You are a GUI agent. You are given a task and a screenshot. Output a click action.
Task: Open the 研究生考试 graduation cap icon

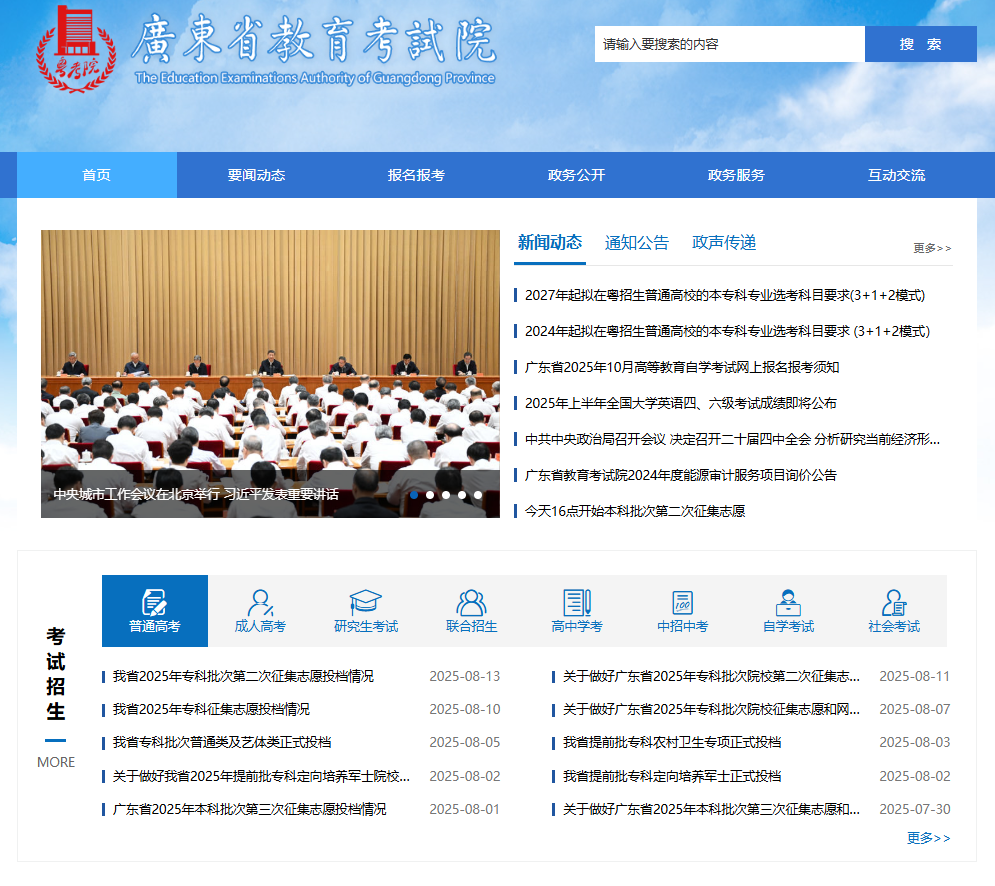click(x=365, y=602)
